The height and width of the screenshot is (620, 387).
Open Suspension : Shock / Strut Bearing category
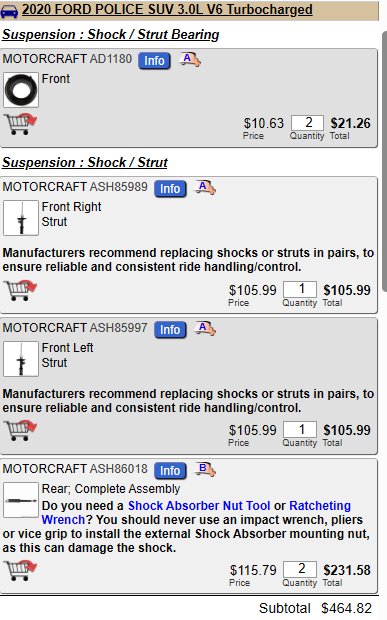tap(111, 34)
